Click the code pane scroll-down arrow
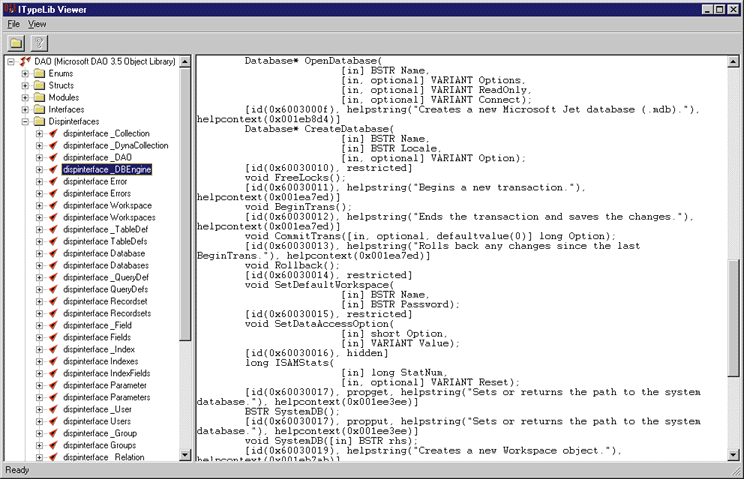Image resolution: width=744 pixels, height=479 pixels. [x=730, y=454]
